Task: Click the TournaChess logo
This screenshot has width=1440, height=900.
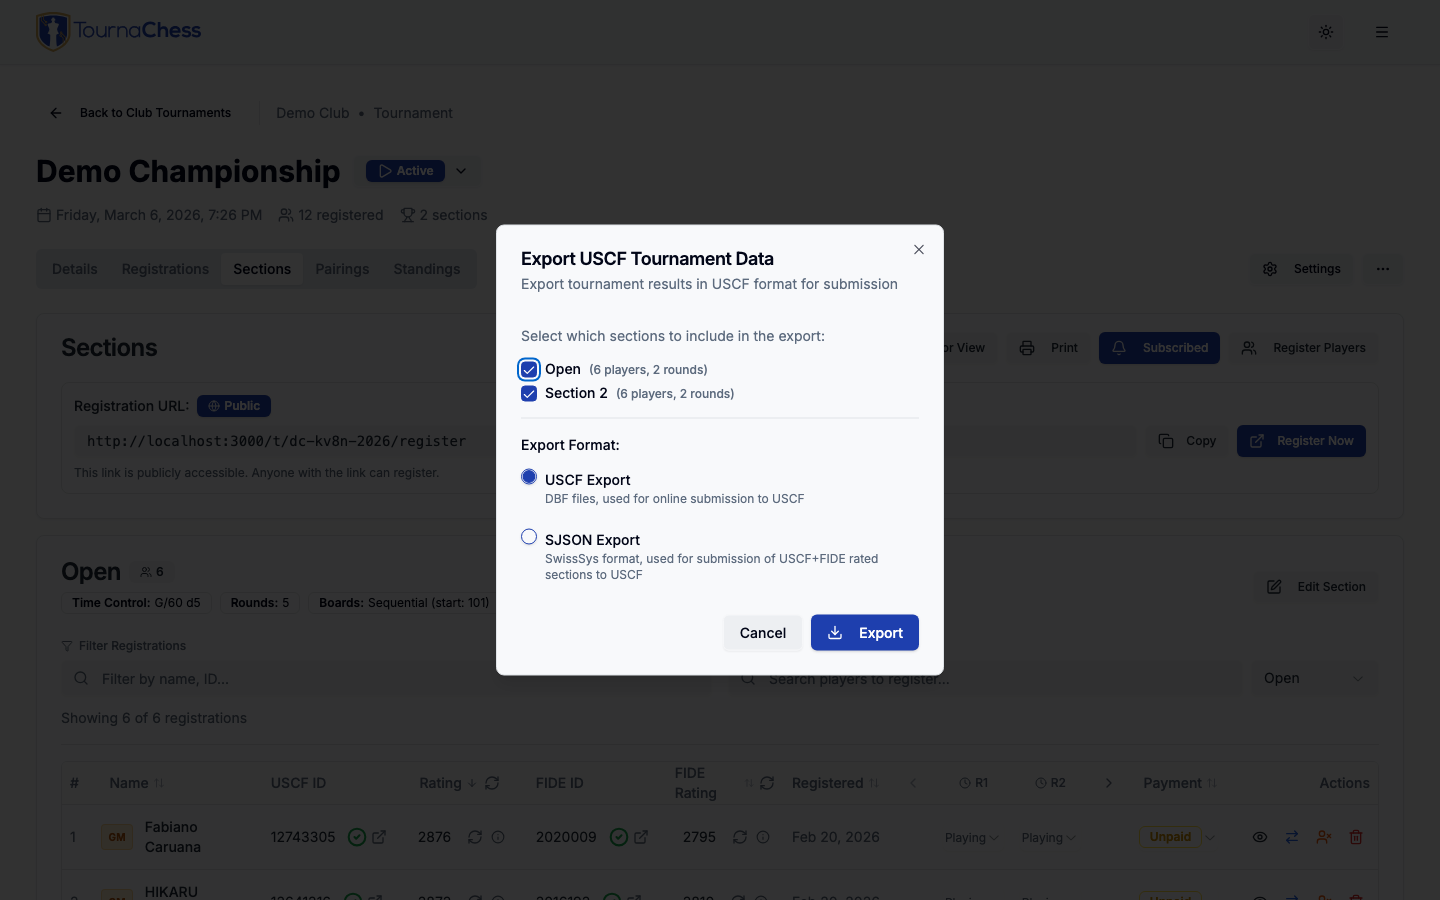Action: pyautogui.click(x=119, y=31)
